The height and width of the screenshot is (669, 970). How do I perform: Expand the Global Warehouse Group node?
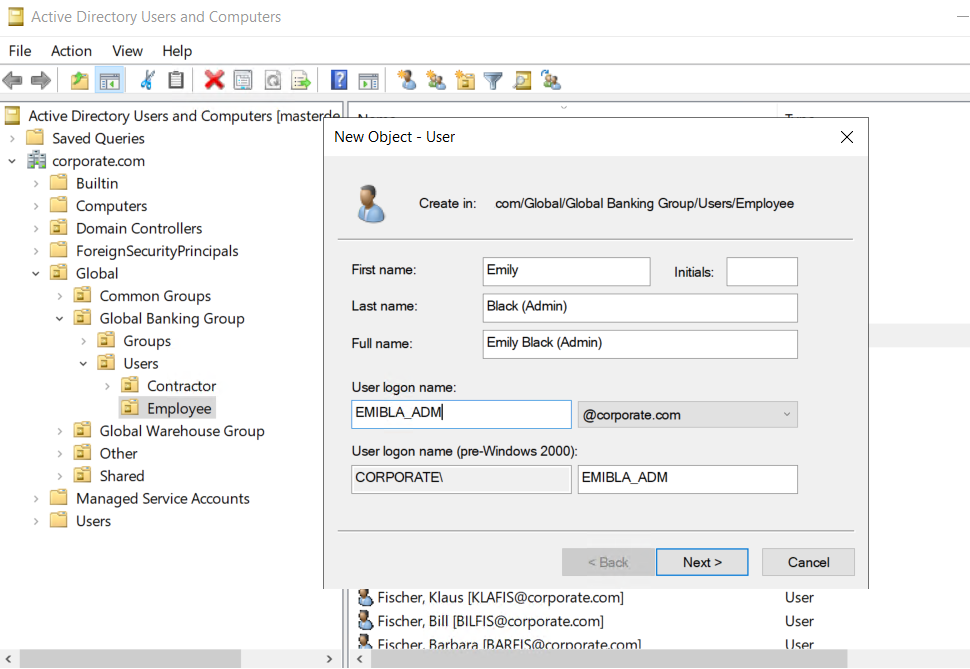59,431
